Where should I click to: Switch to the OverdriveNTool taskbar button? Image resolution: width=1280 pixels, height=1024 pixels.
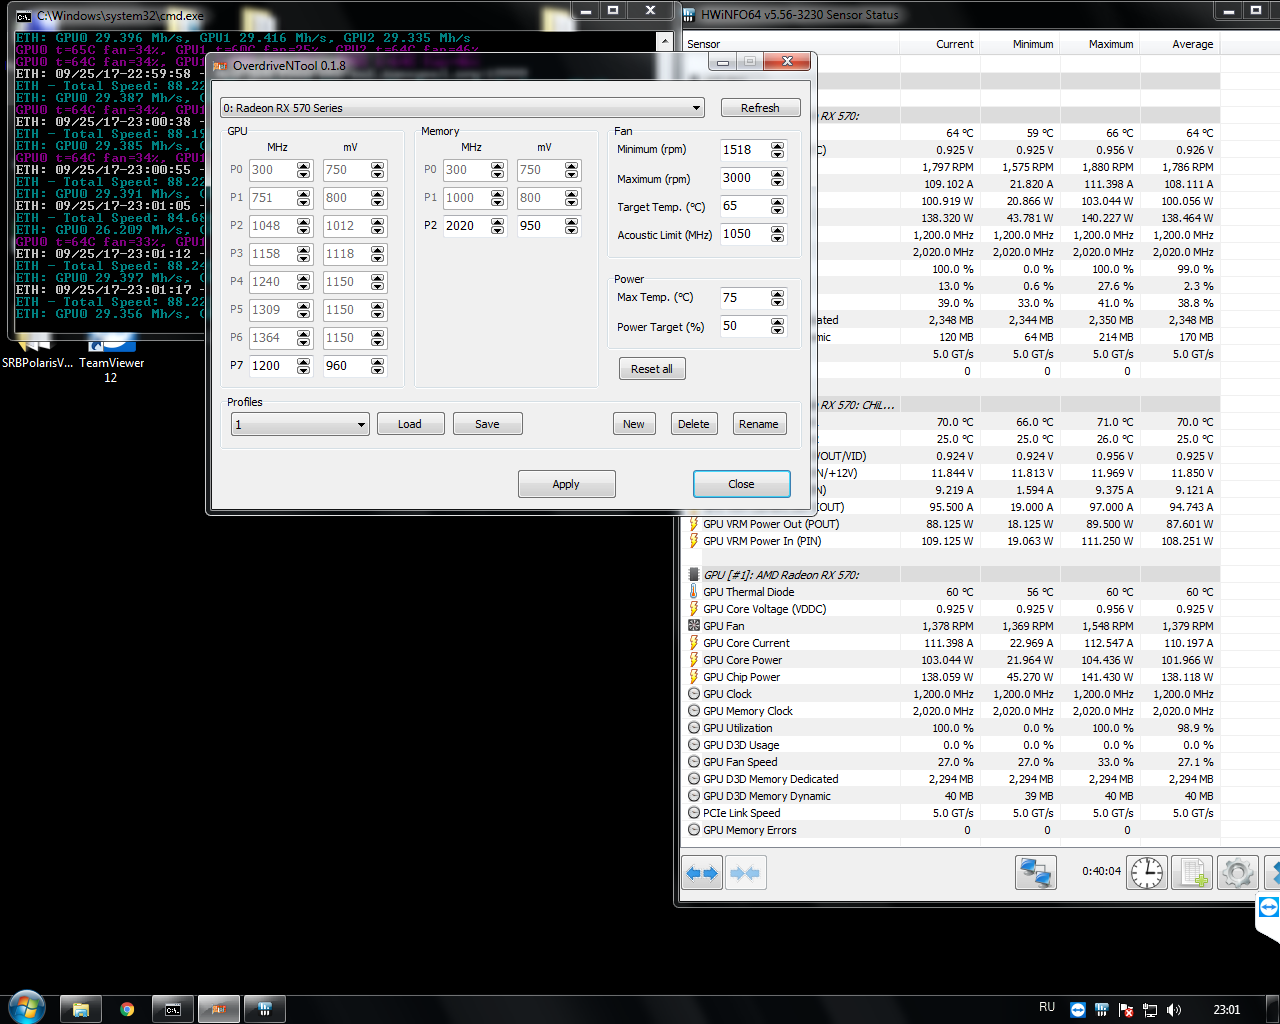(x=219, y=1009)
